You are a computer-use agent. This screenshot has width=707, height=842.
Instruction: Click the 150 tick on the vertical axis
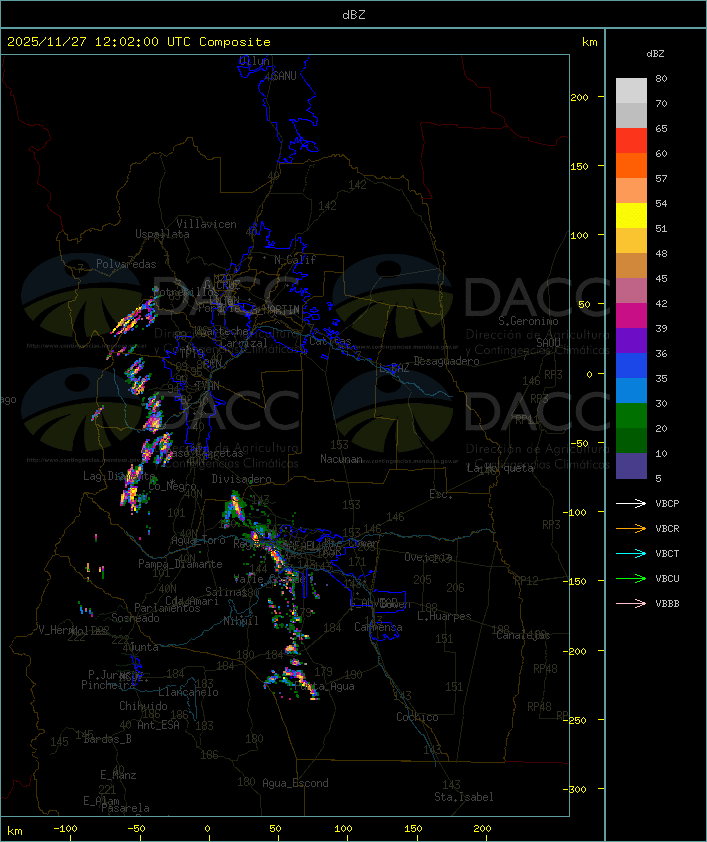click(x=579, y=166)
